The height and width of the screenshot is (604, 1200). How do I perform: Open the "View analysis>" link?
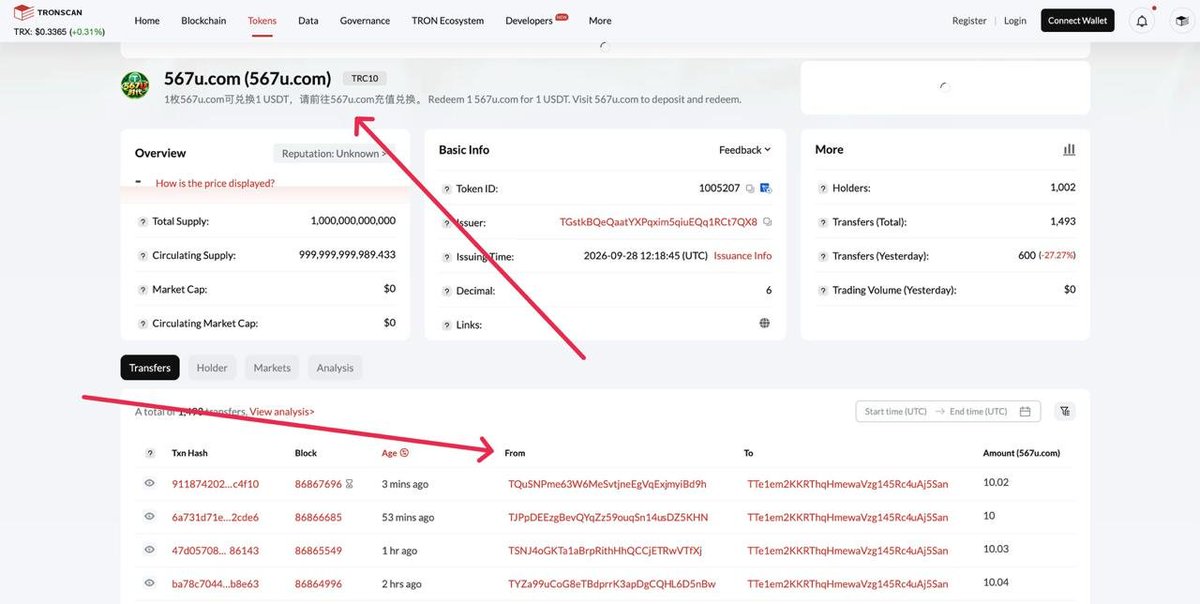coord(282,412)
